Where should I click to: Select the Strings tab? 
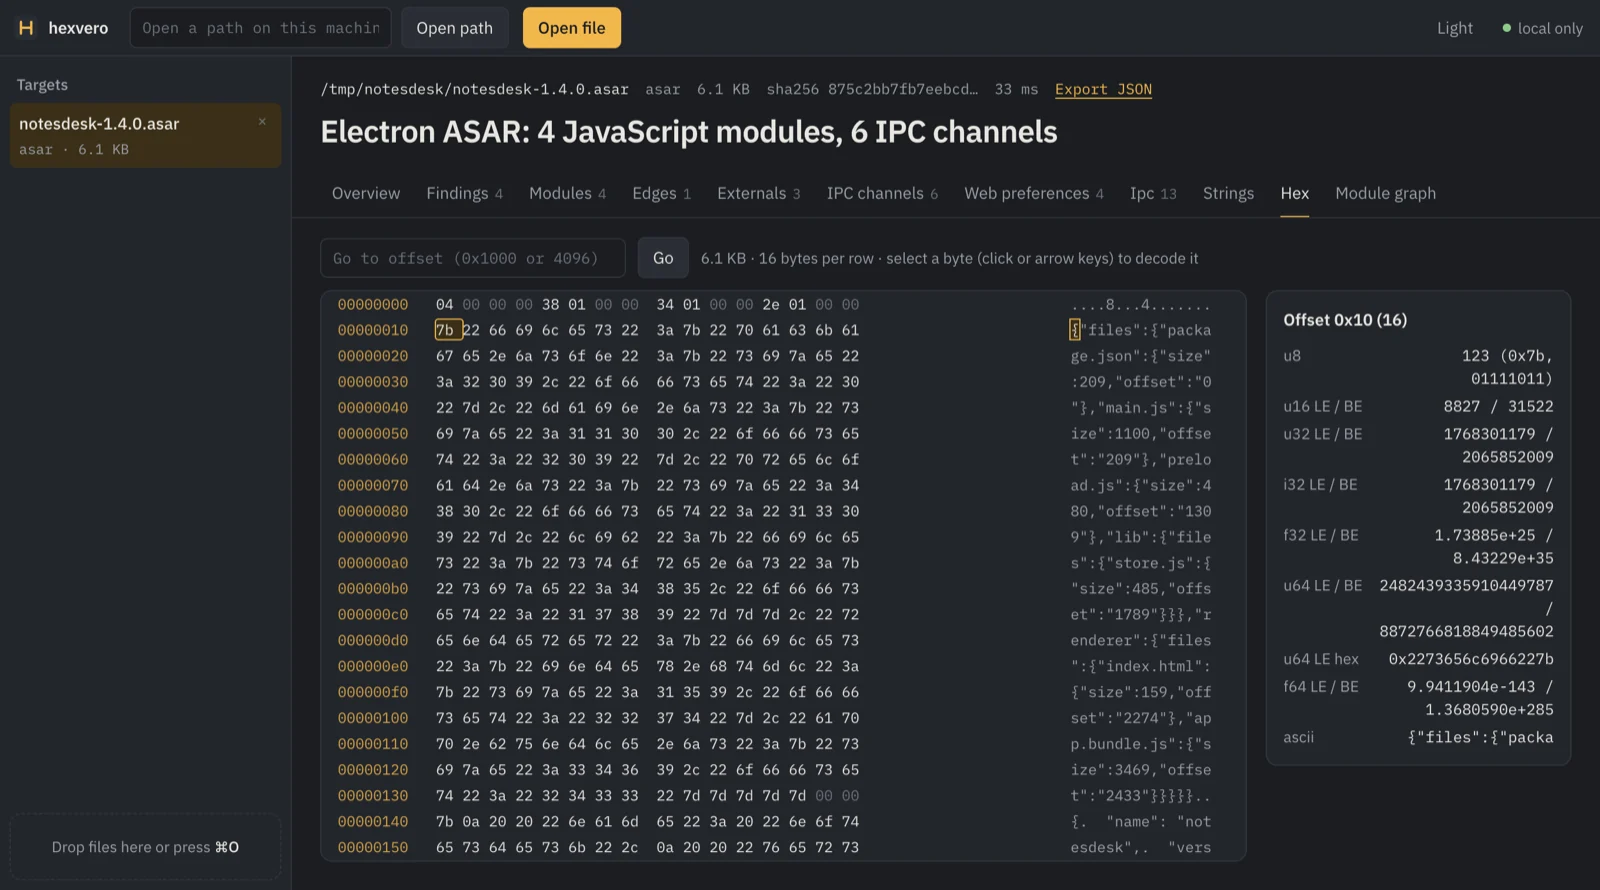1228,193
